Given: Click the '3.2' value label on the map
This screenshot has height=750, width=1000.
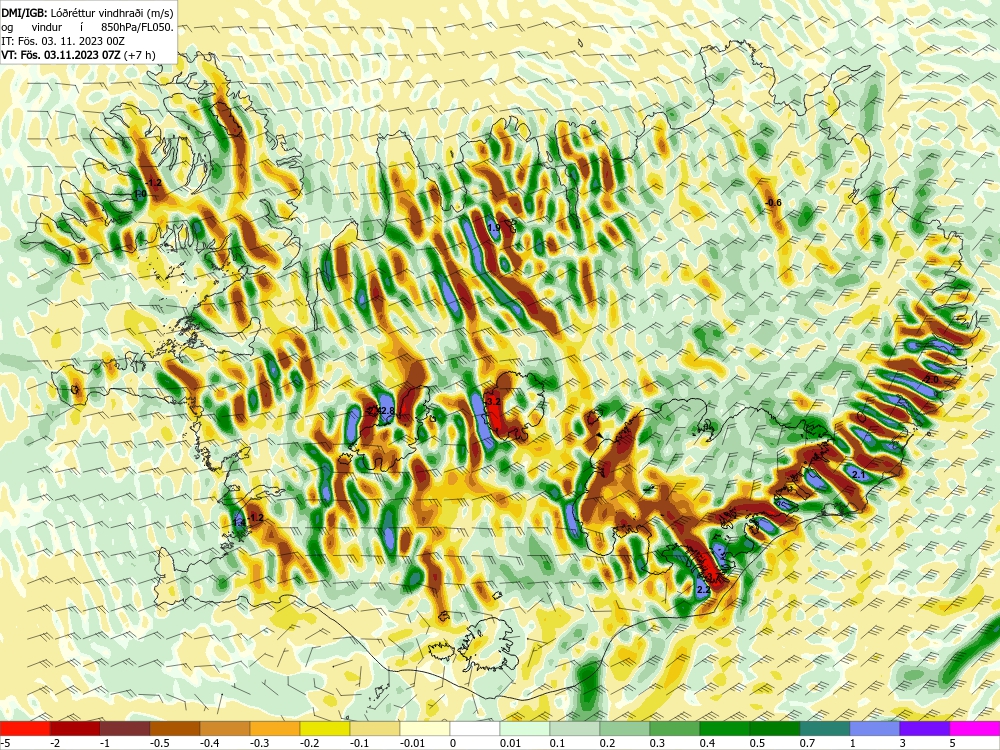Looking at the screenshot, I should [x=493, y=402].
